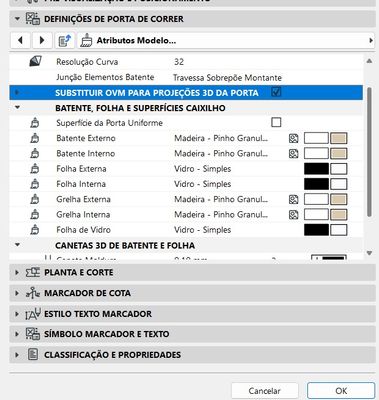Open the Atributos Modelo page dropdown
379x400 pixels.
226,41
